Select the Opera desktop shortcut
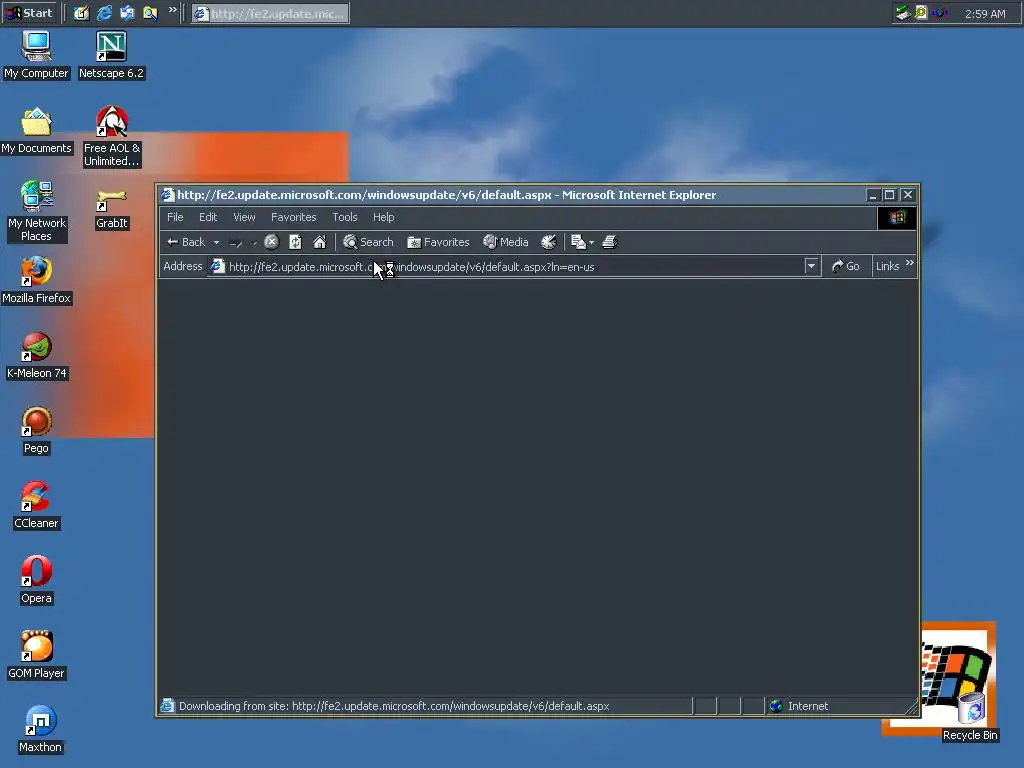Screen dimensions: 1024x768 pos(37,581)
